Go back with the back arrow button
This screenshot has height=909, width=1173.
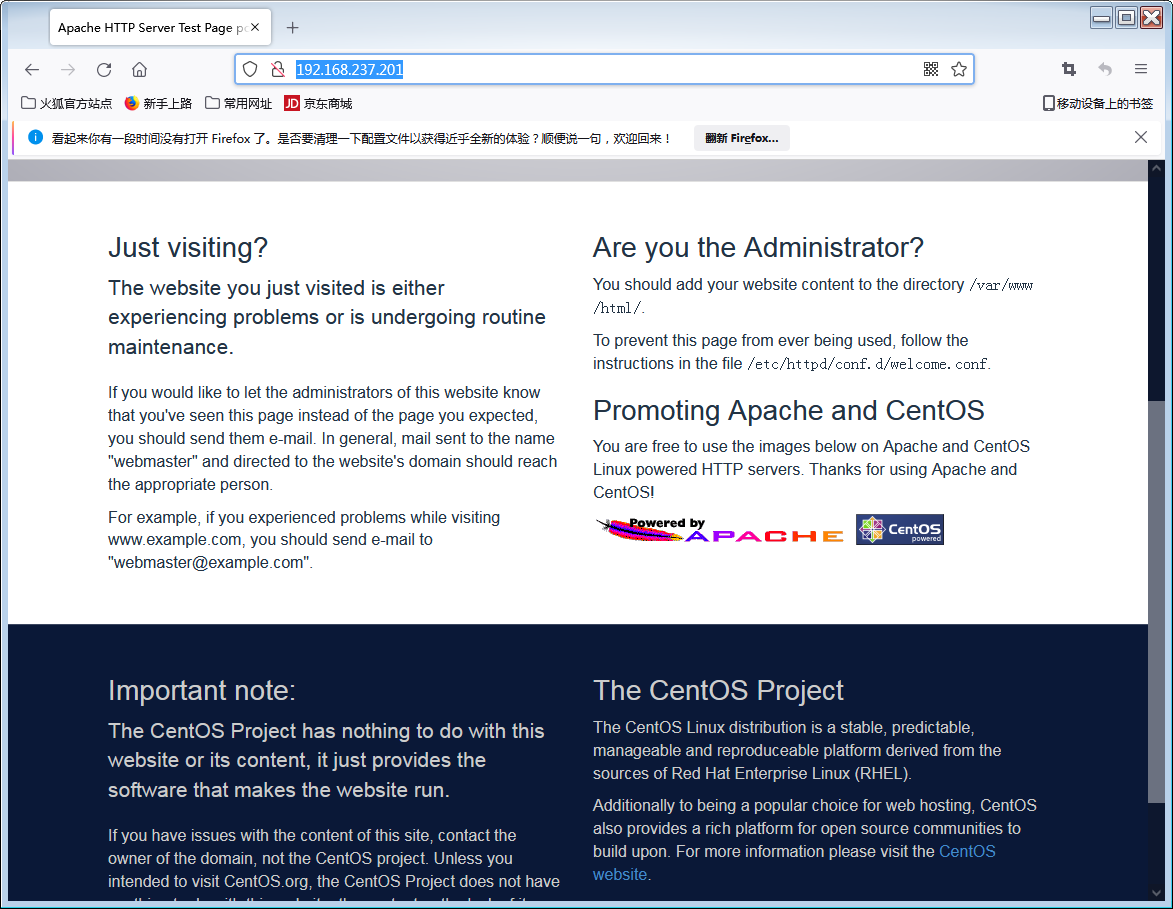coord(31,70)
